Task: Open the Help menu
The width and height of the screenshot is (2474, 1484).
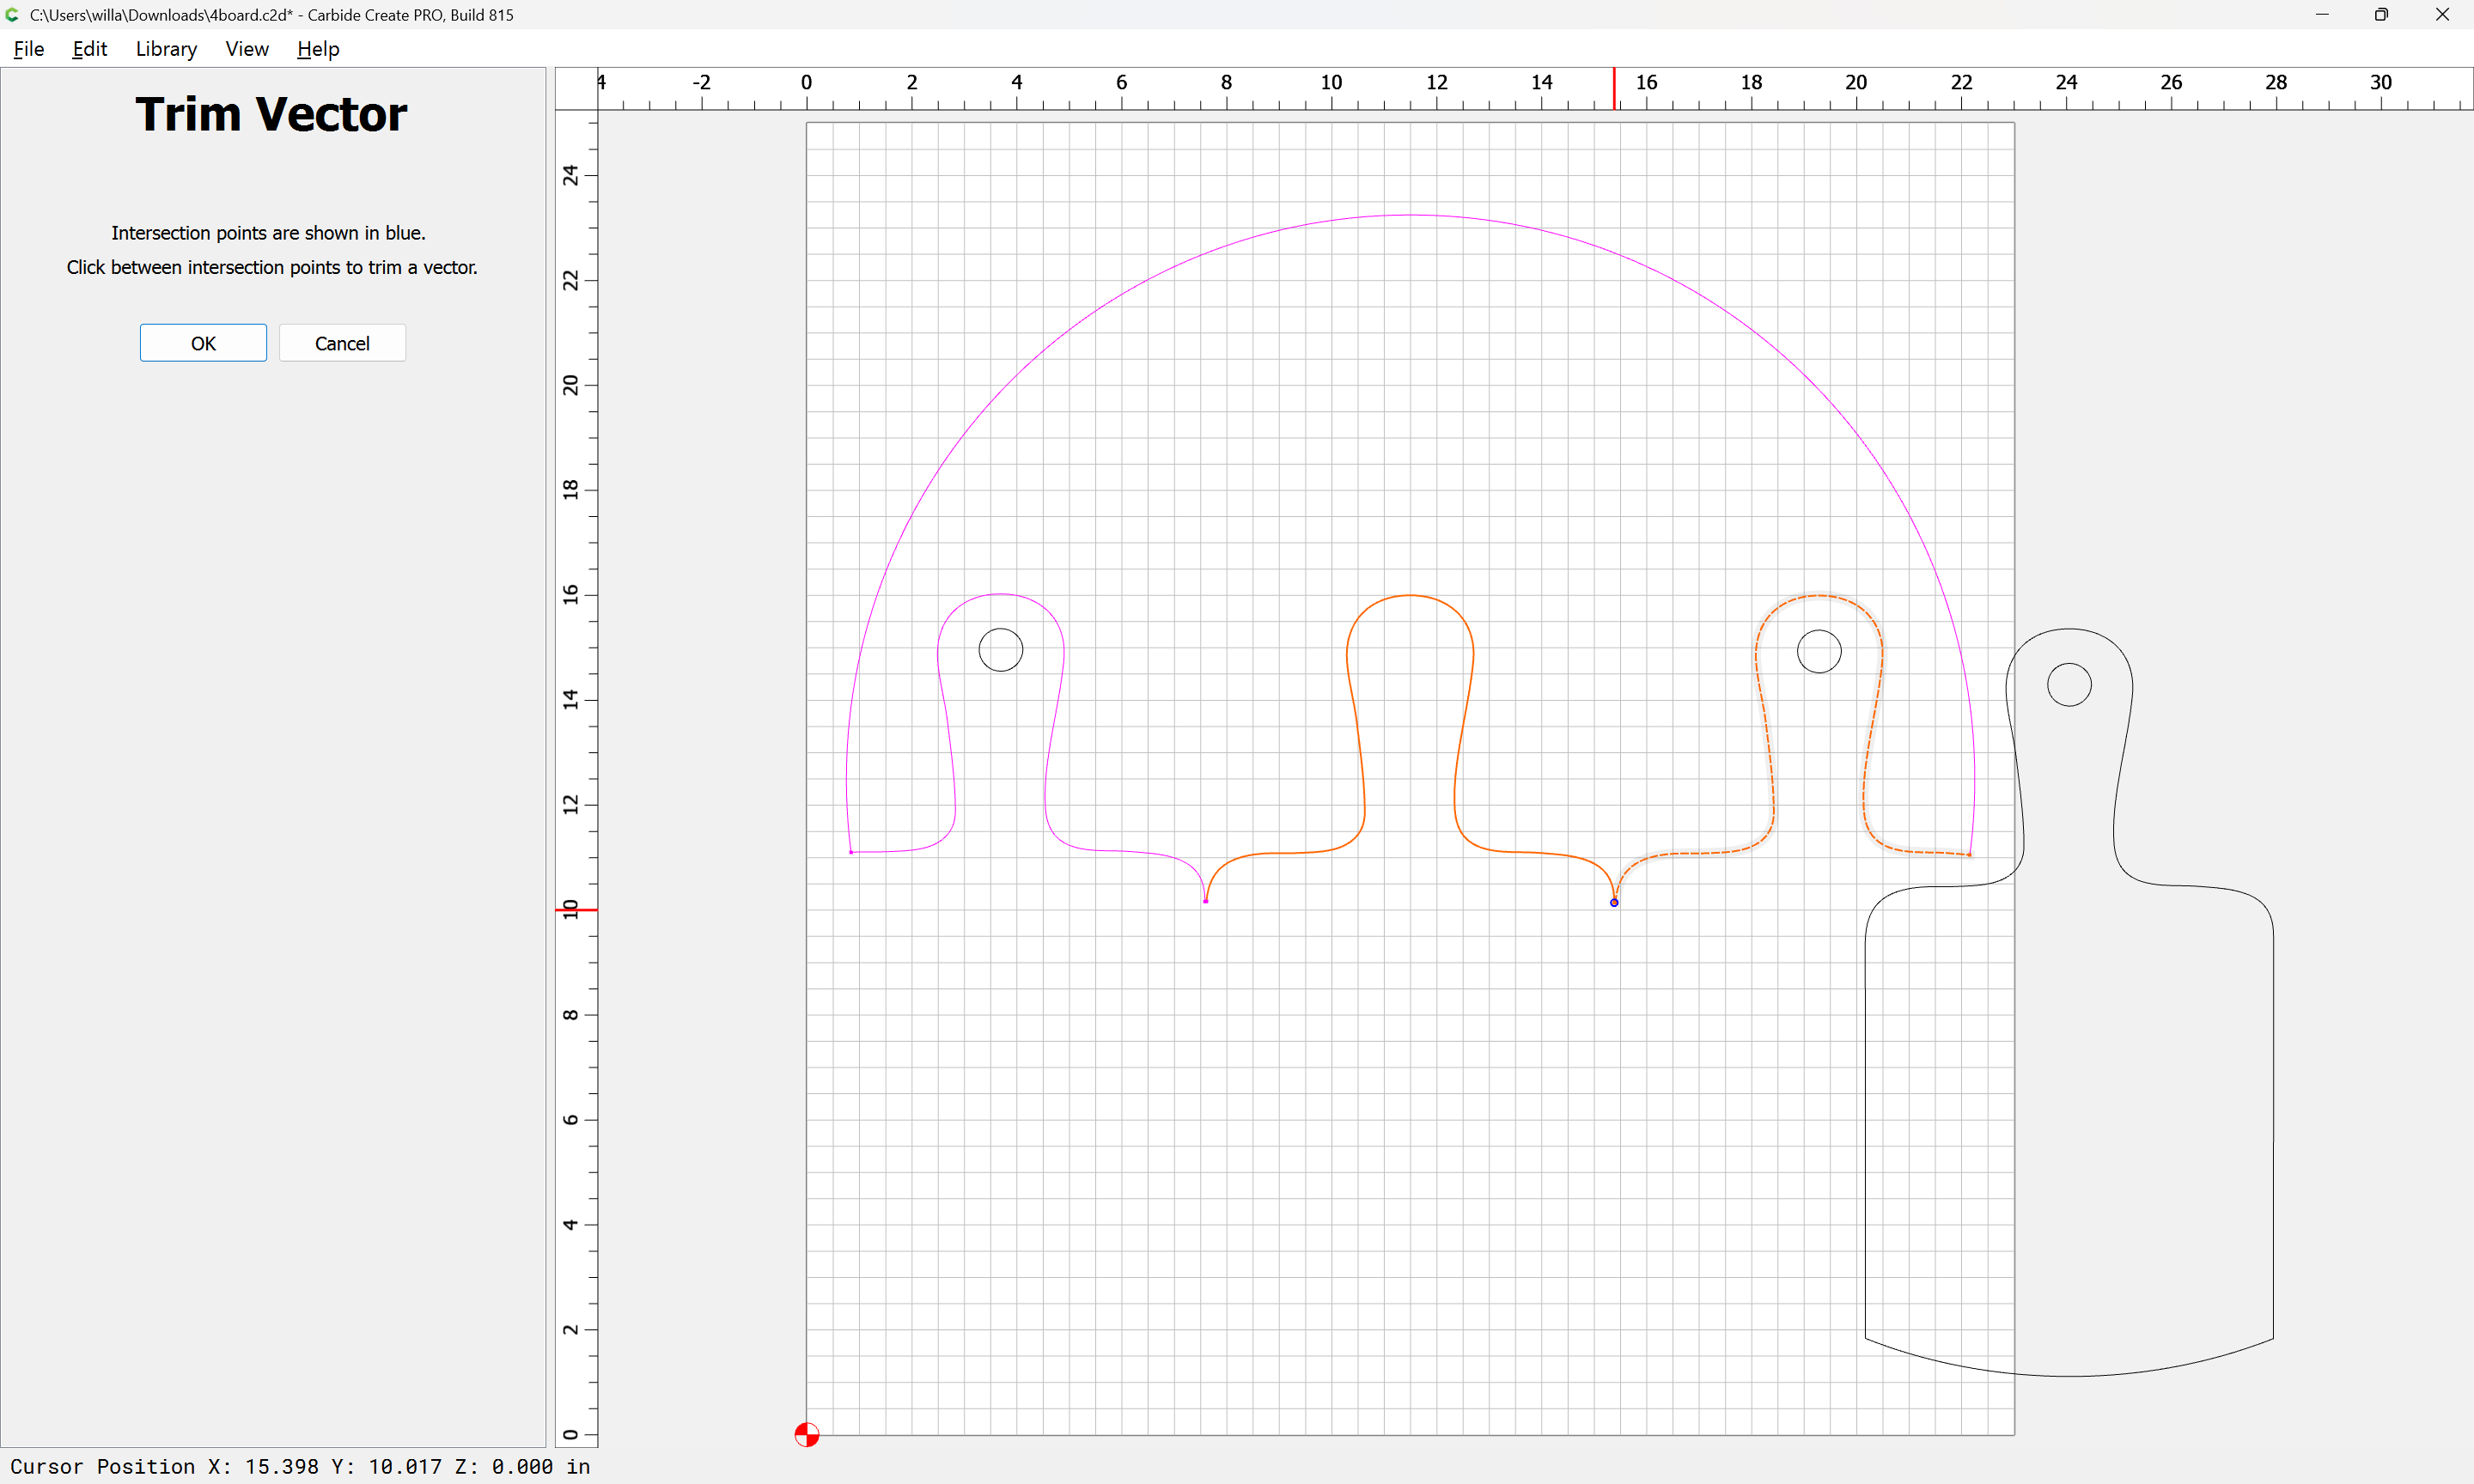Action: pos(318,49)
